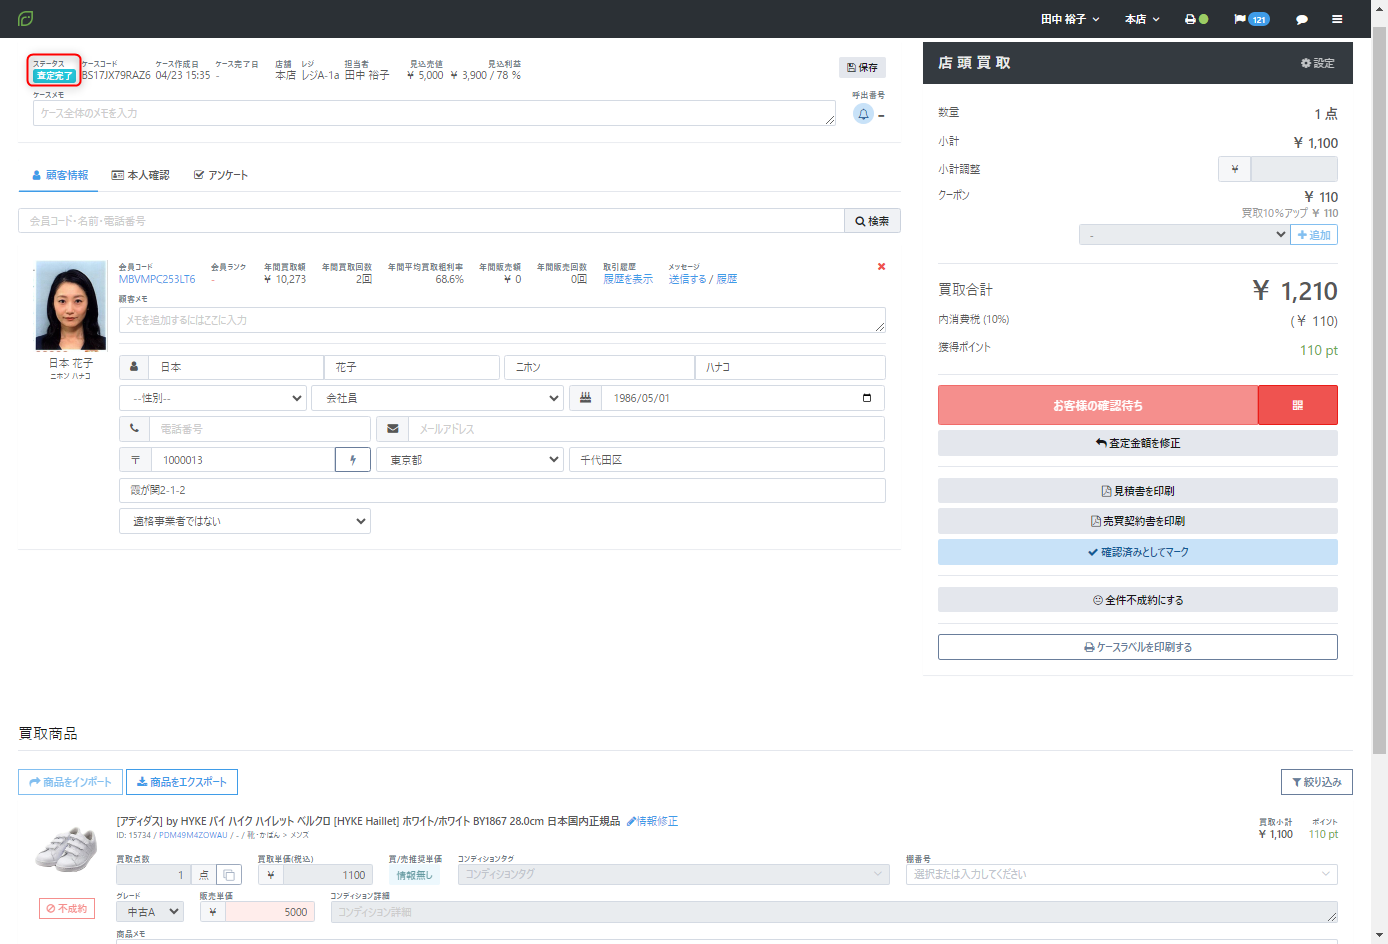Open the 東京都 prefecture dropdown
Image resolution: width=1388 pixels, height=944 pixels.
(470, 460)
